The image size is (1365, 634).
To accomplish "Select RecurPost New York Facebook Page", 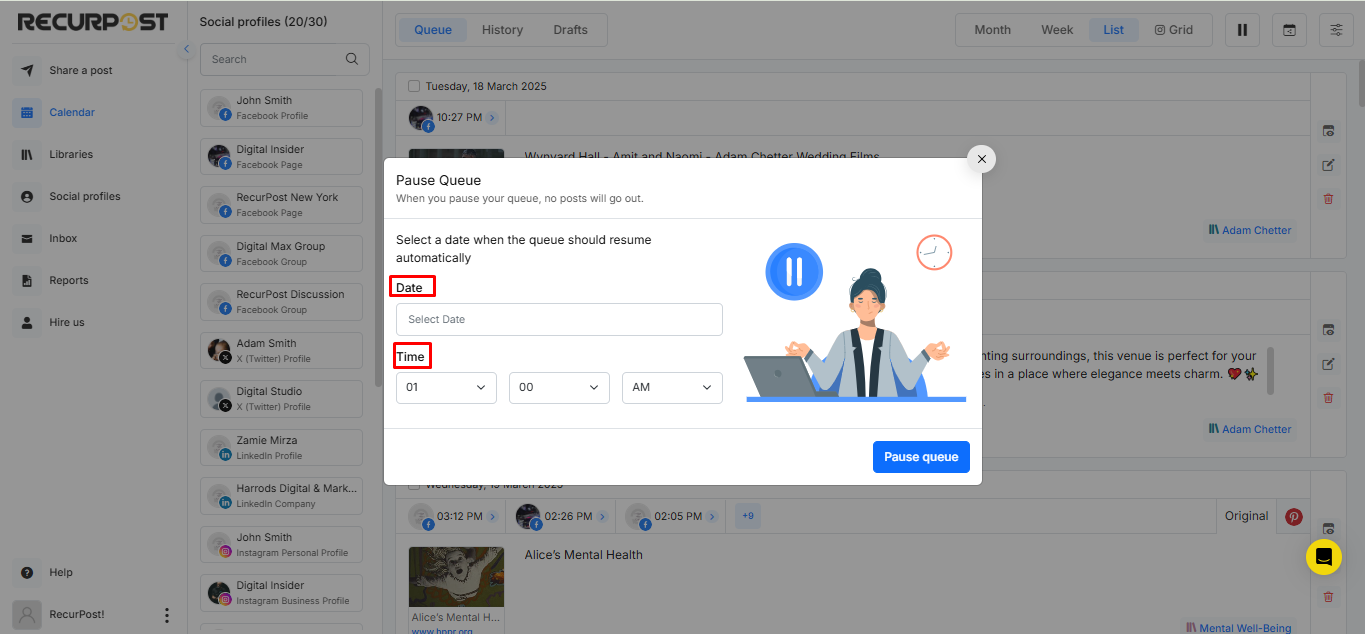I will pyautogui.click(x=281, y=205).
